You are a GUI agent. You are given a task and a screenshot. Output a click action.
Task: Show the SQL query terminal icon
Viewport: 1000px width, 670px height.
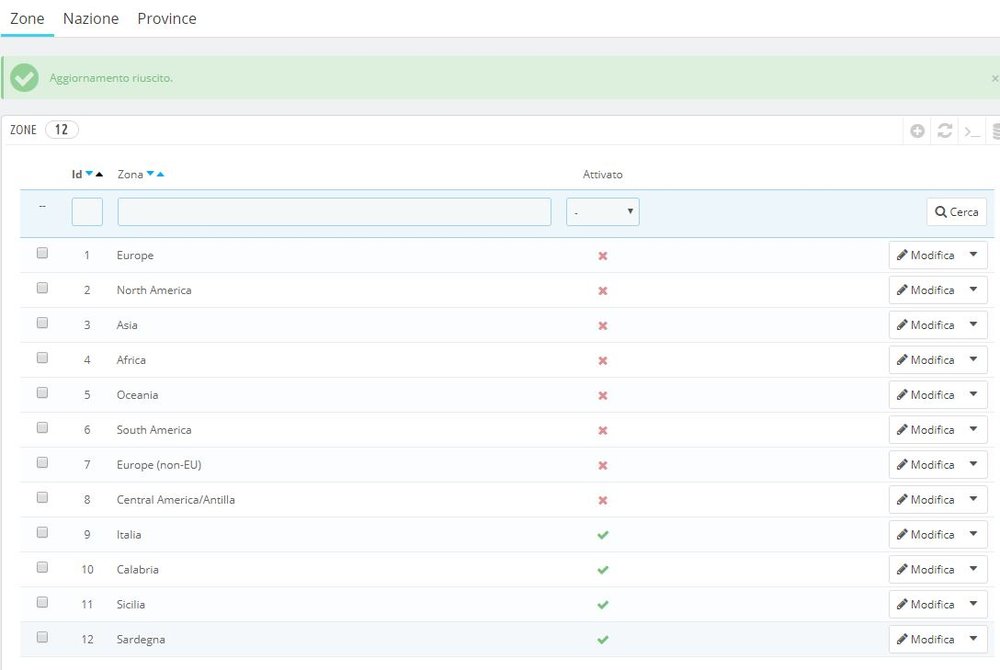tap(971, 131)
